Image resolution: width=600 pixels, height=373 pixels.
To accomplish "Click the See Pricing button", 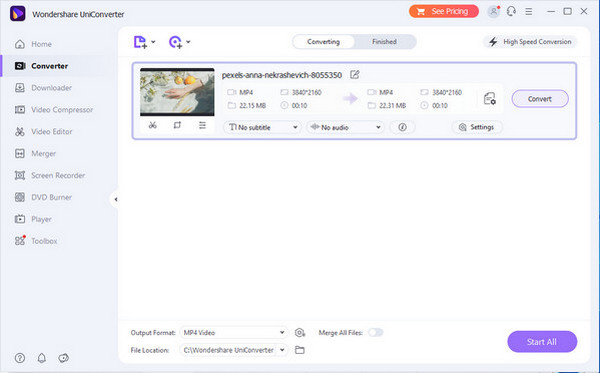I will 443,11.
